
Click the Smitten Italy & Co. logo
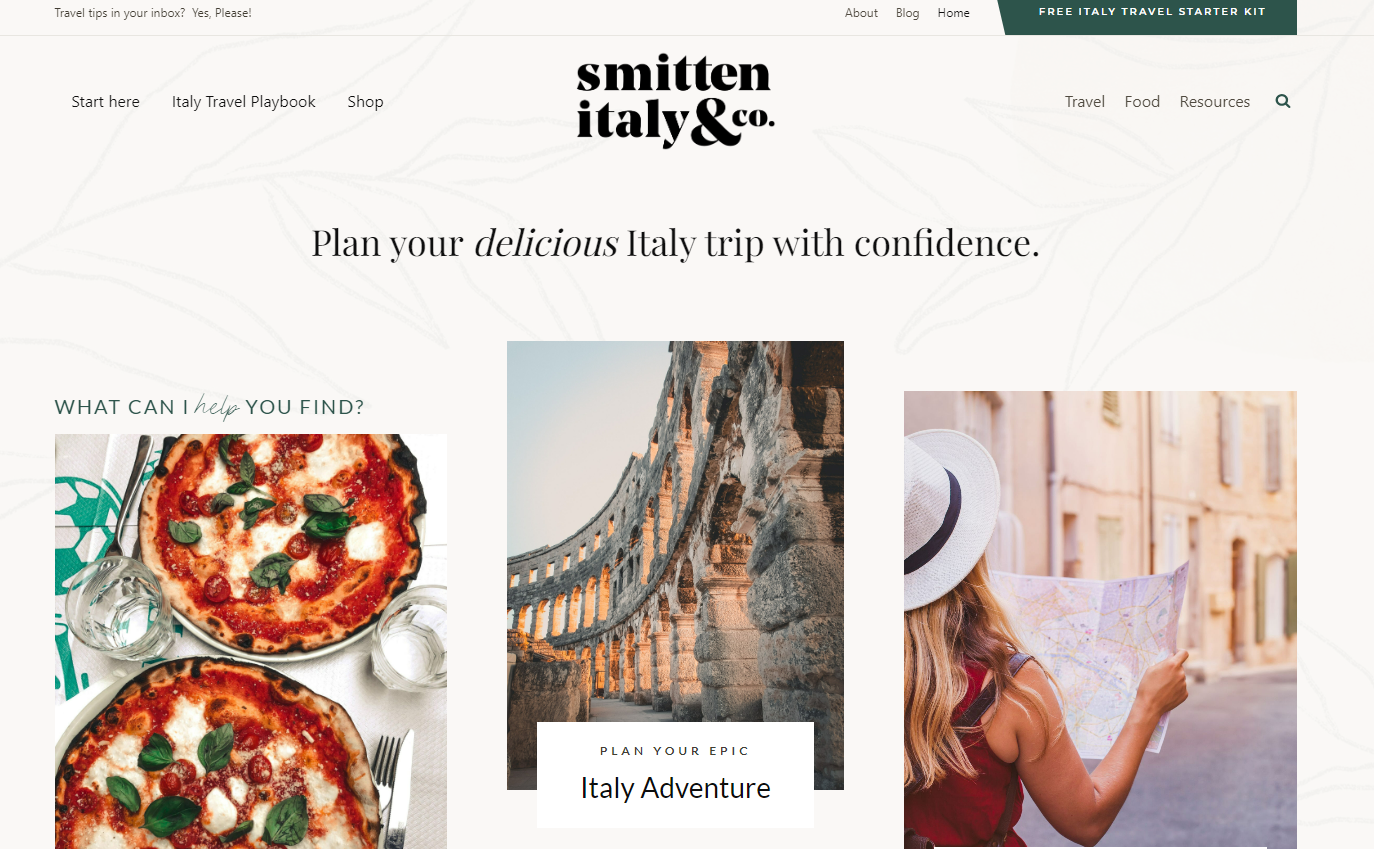coord(675,101)
